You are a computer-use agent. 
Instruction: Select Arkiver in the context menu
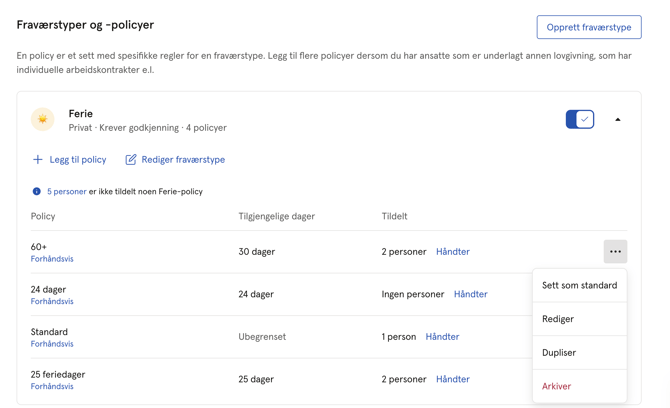579,386
